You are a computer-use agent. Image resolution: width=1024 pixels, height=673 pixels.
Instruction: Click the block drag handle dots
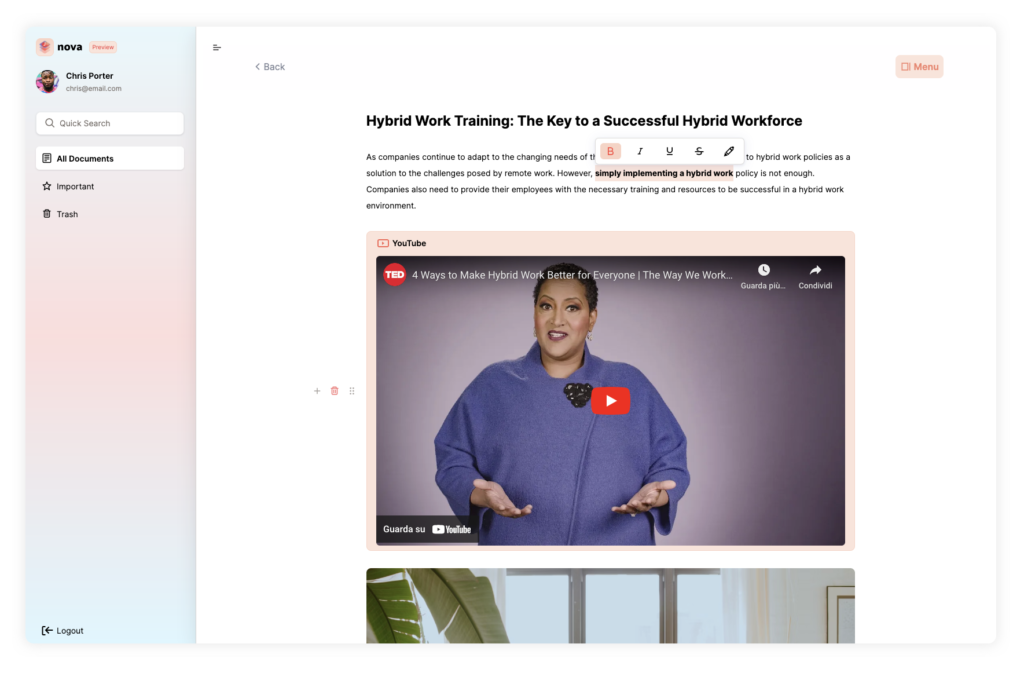[352, 391]
